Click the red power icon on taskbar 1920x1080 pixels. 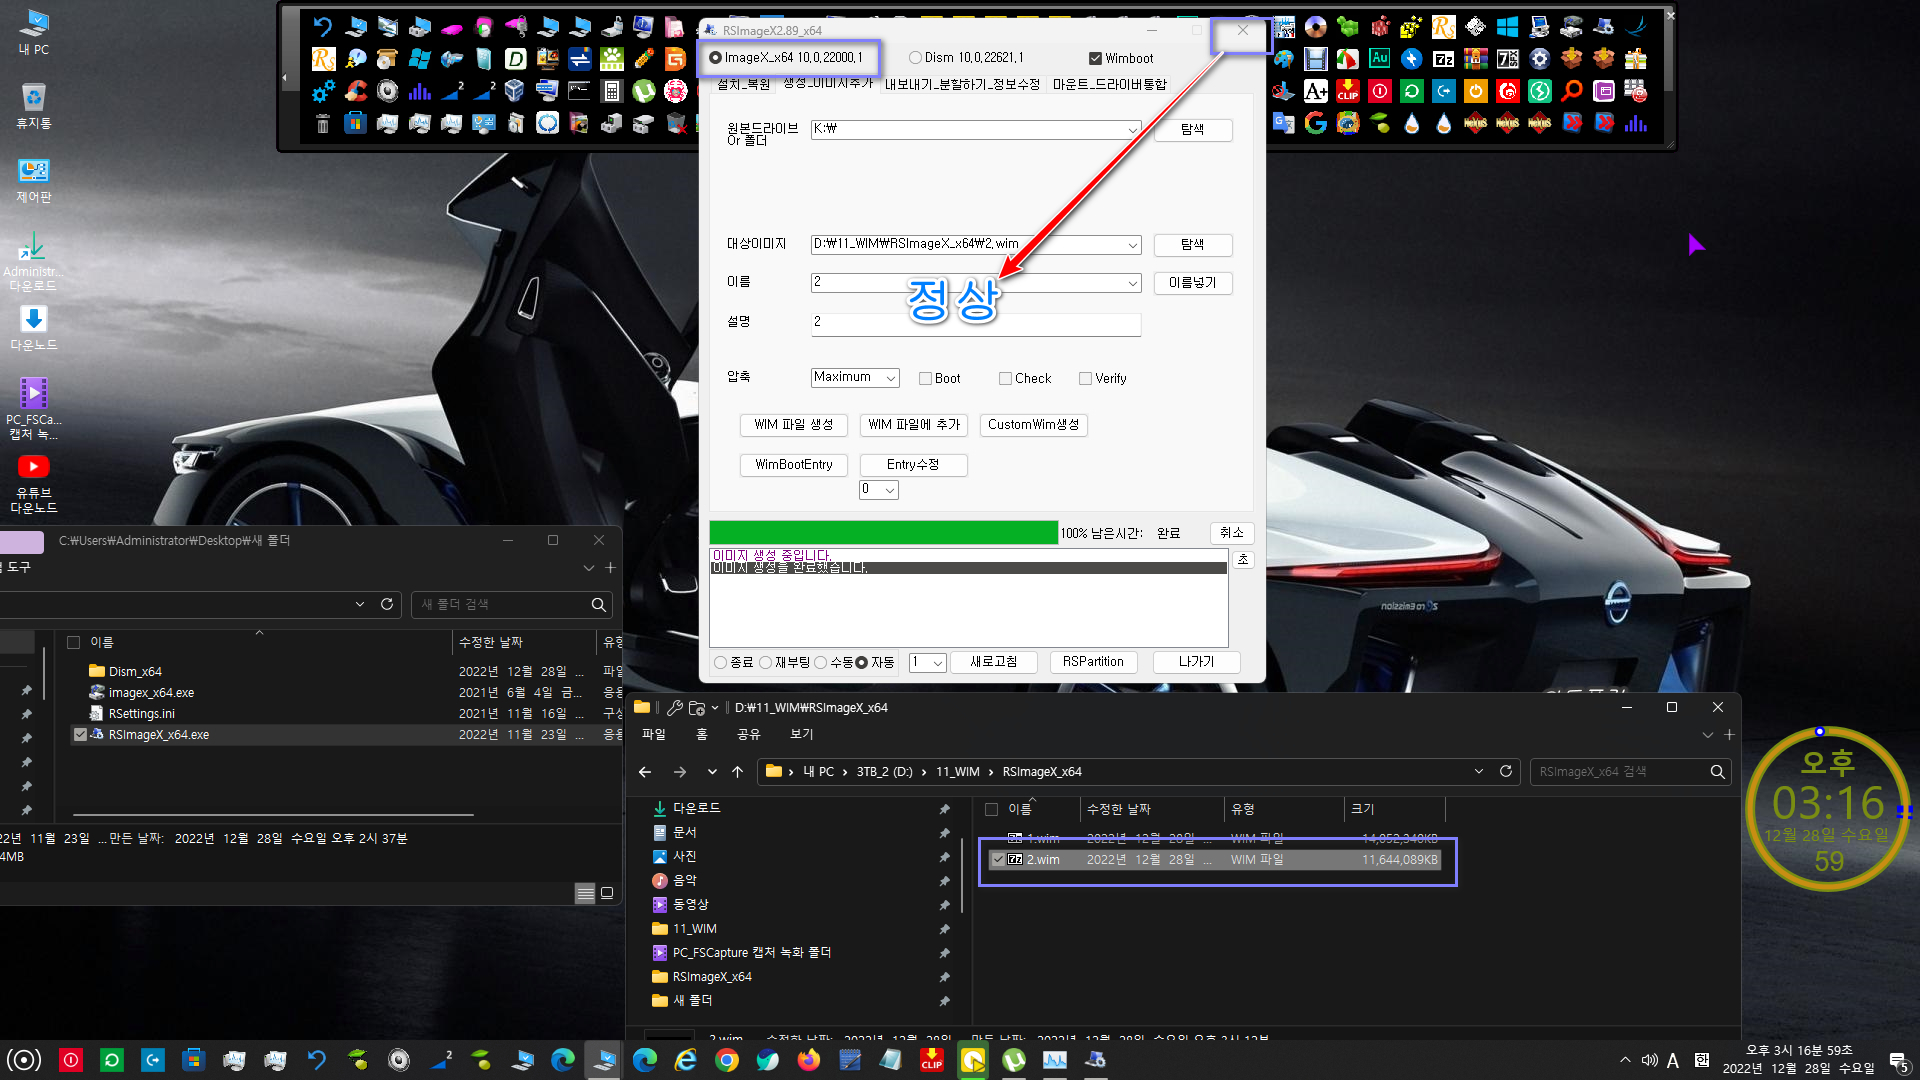71,1060
